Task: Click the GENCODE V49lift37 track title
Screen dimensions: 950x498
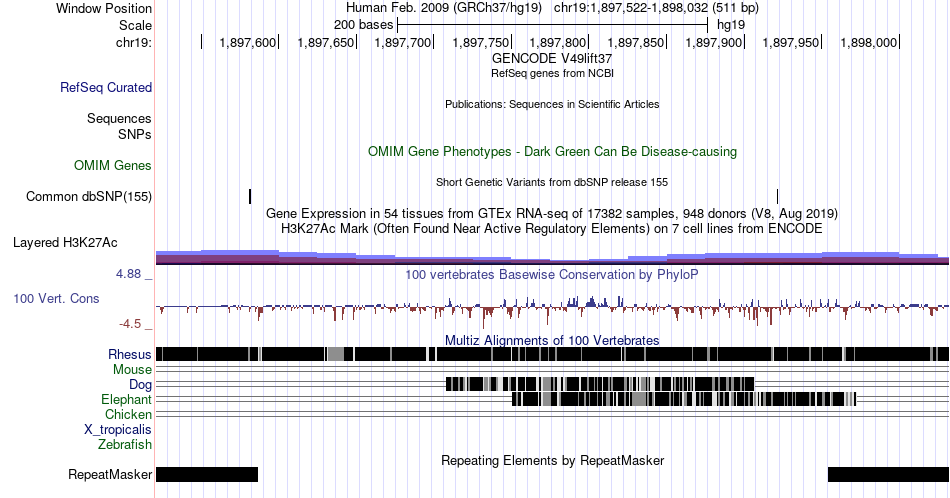Action: coord(552,59)
